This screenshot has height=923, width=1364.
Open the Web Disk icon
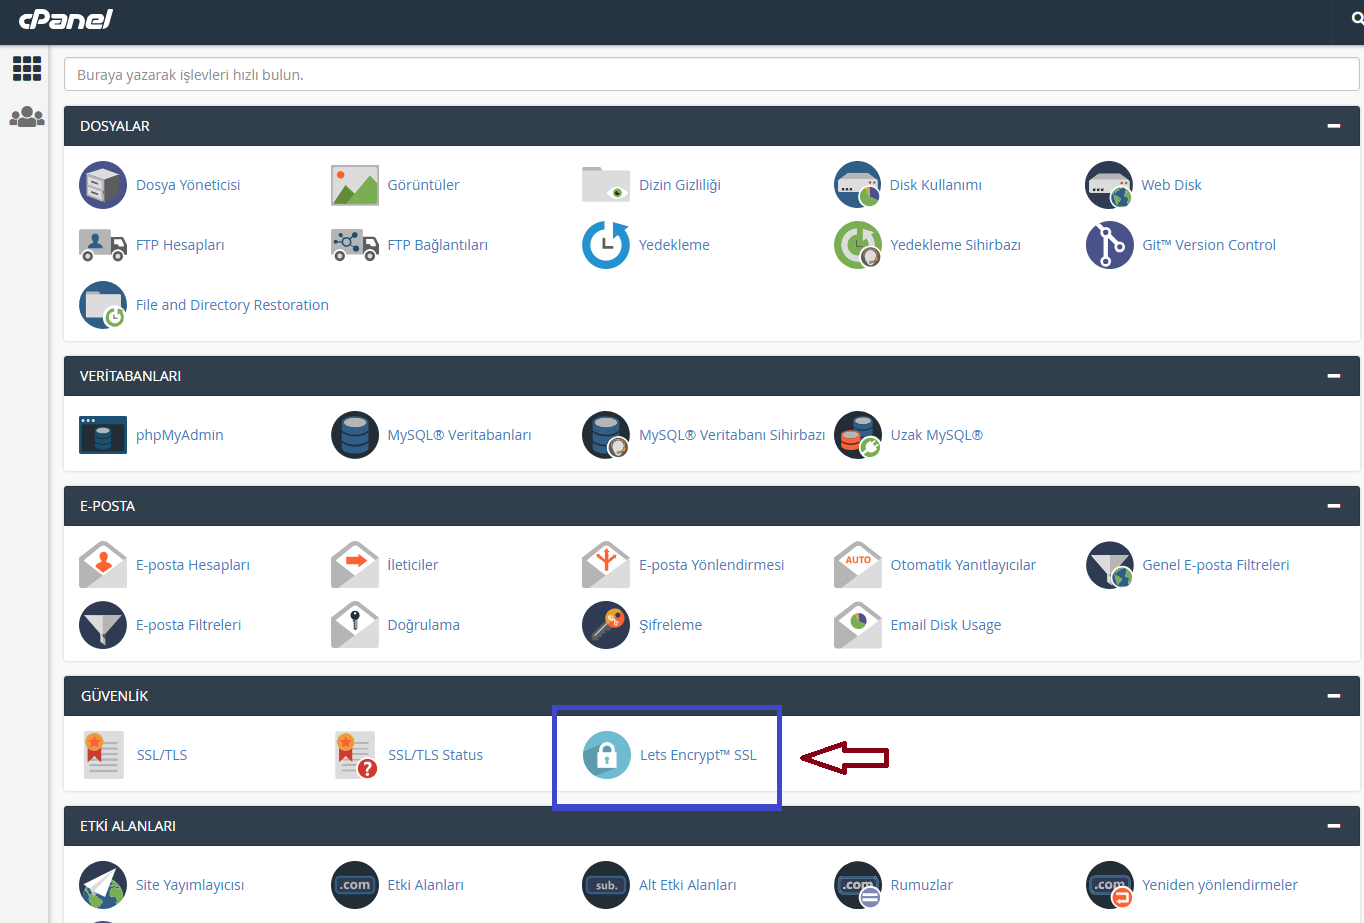coord(1109,185)
